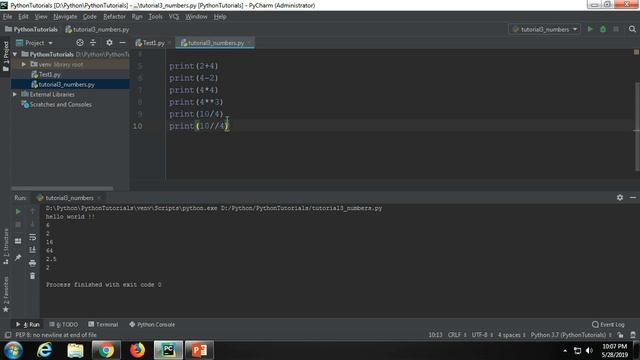Toggle scroll to end in Run console
The height and width of the screenshot is (360, 640).
(x=32, y=250)
